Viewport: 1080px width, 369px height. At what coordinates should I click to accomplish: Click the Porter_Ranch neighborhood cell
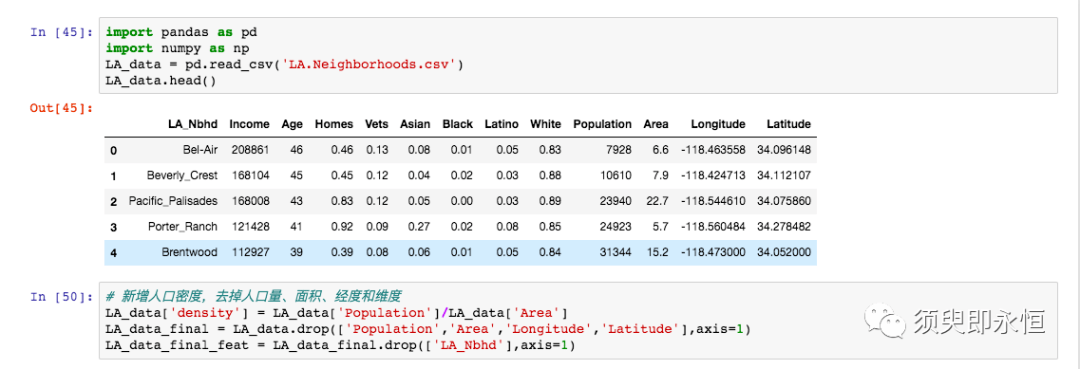[x=183, y=226]
